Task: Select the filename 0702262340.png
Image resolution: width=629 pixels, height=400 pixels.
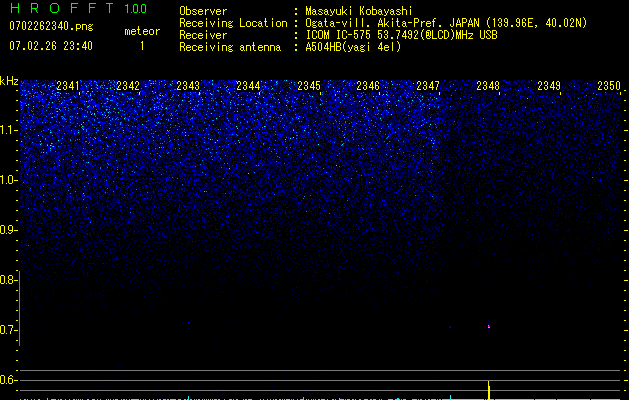Action: pos(51,26)
